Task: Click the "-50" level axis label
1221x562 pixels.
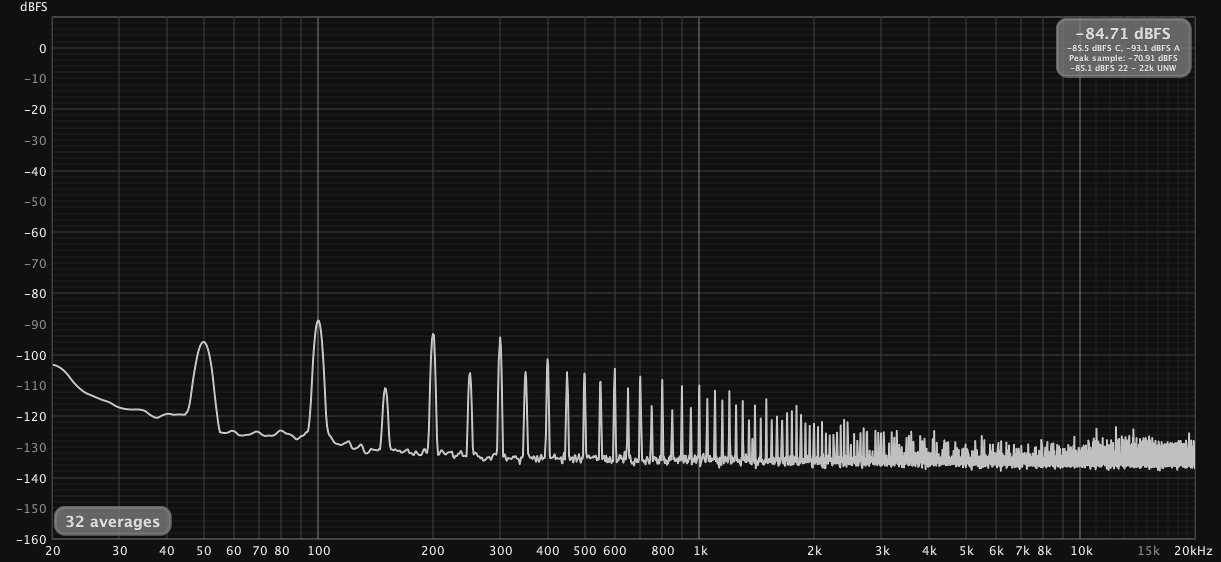Action: click(37, 202)
